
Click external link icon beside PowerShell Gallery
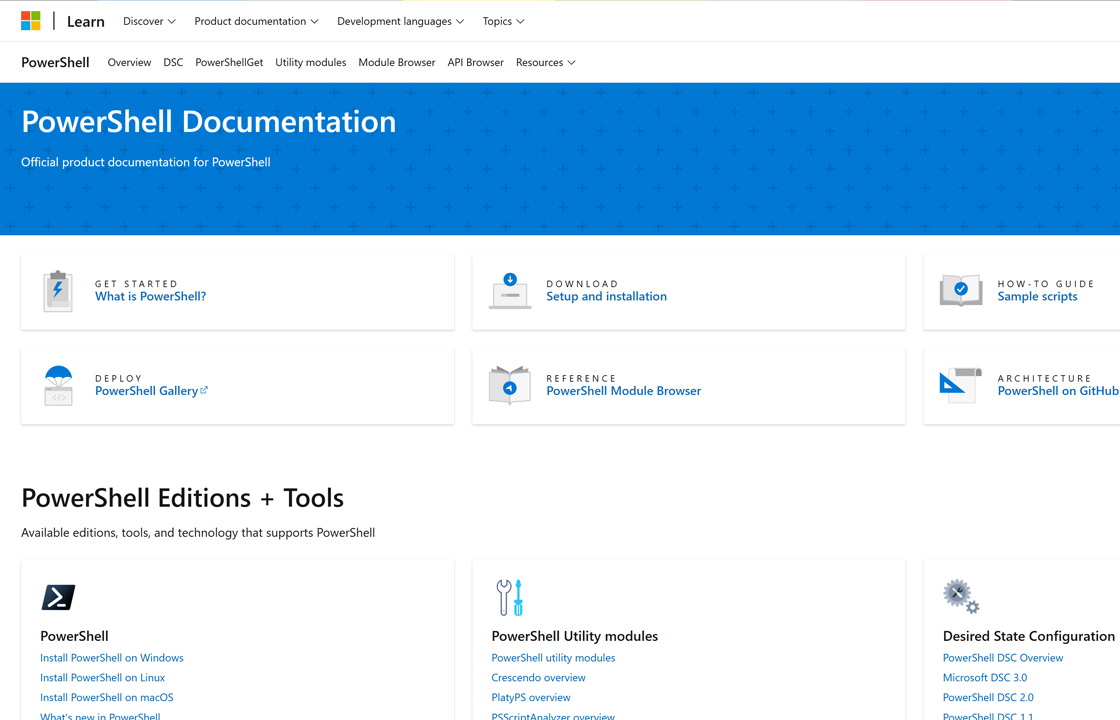coord(204,390)
